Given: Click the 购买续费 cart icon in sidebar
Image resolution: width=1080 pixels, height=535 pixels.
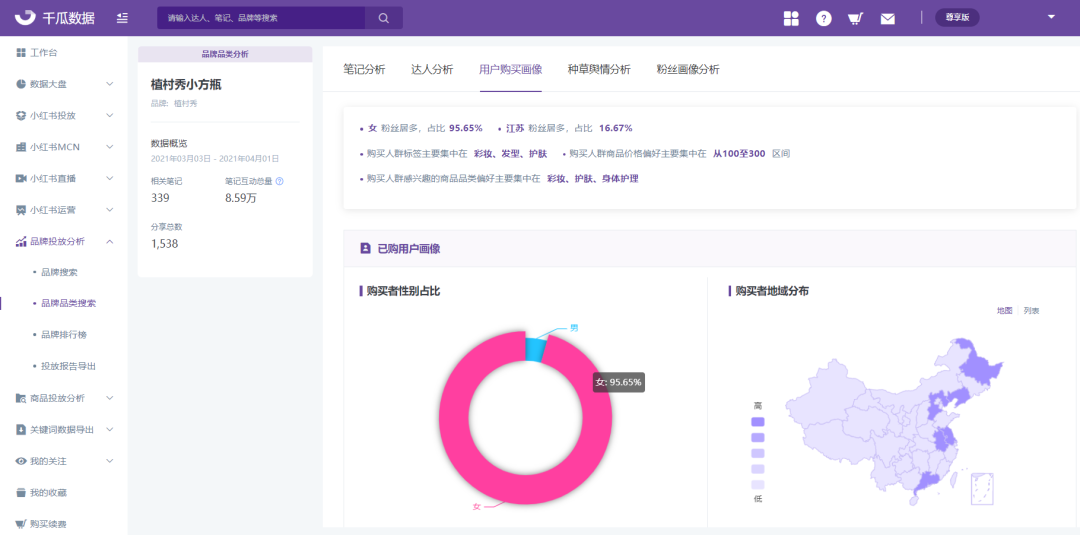Looking at the screenshot, I should pyautogui.click(x=21, y=524).
